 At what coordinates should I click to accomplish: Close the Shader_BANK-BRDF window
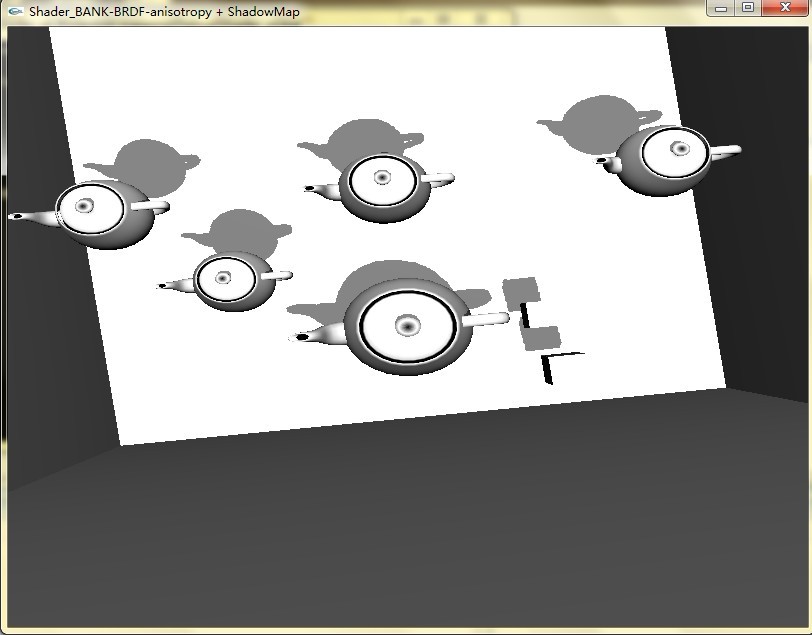785,8
